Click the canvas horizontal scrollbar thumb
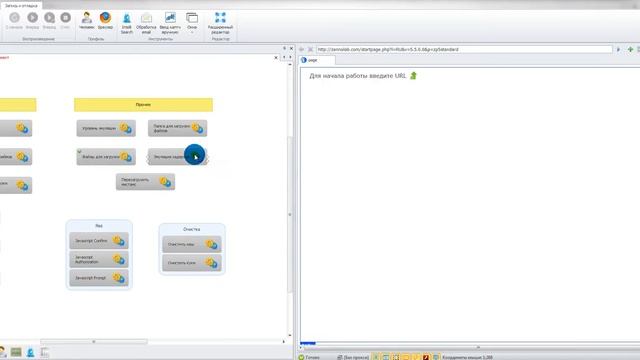640x360 pixels. [x=93, y=341]
